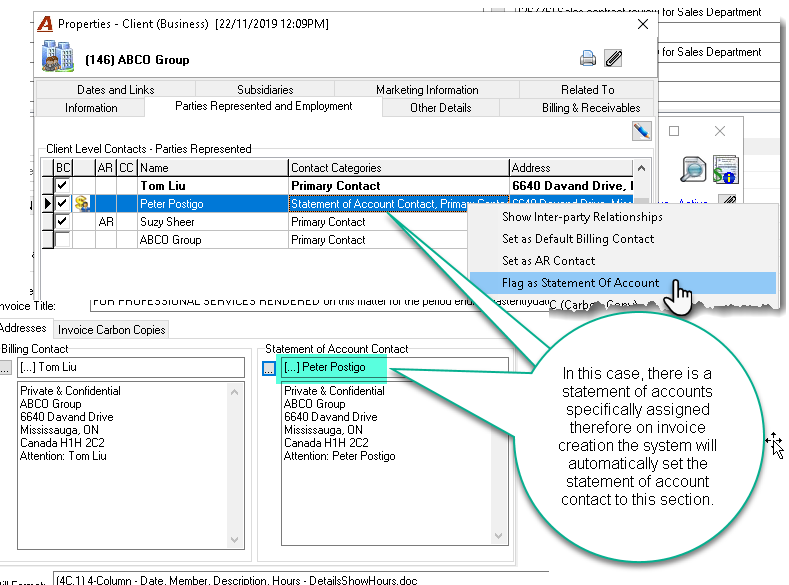Click the ABCO Group business client icon

coord(57,56)
